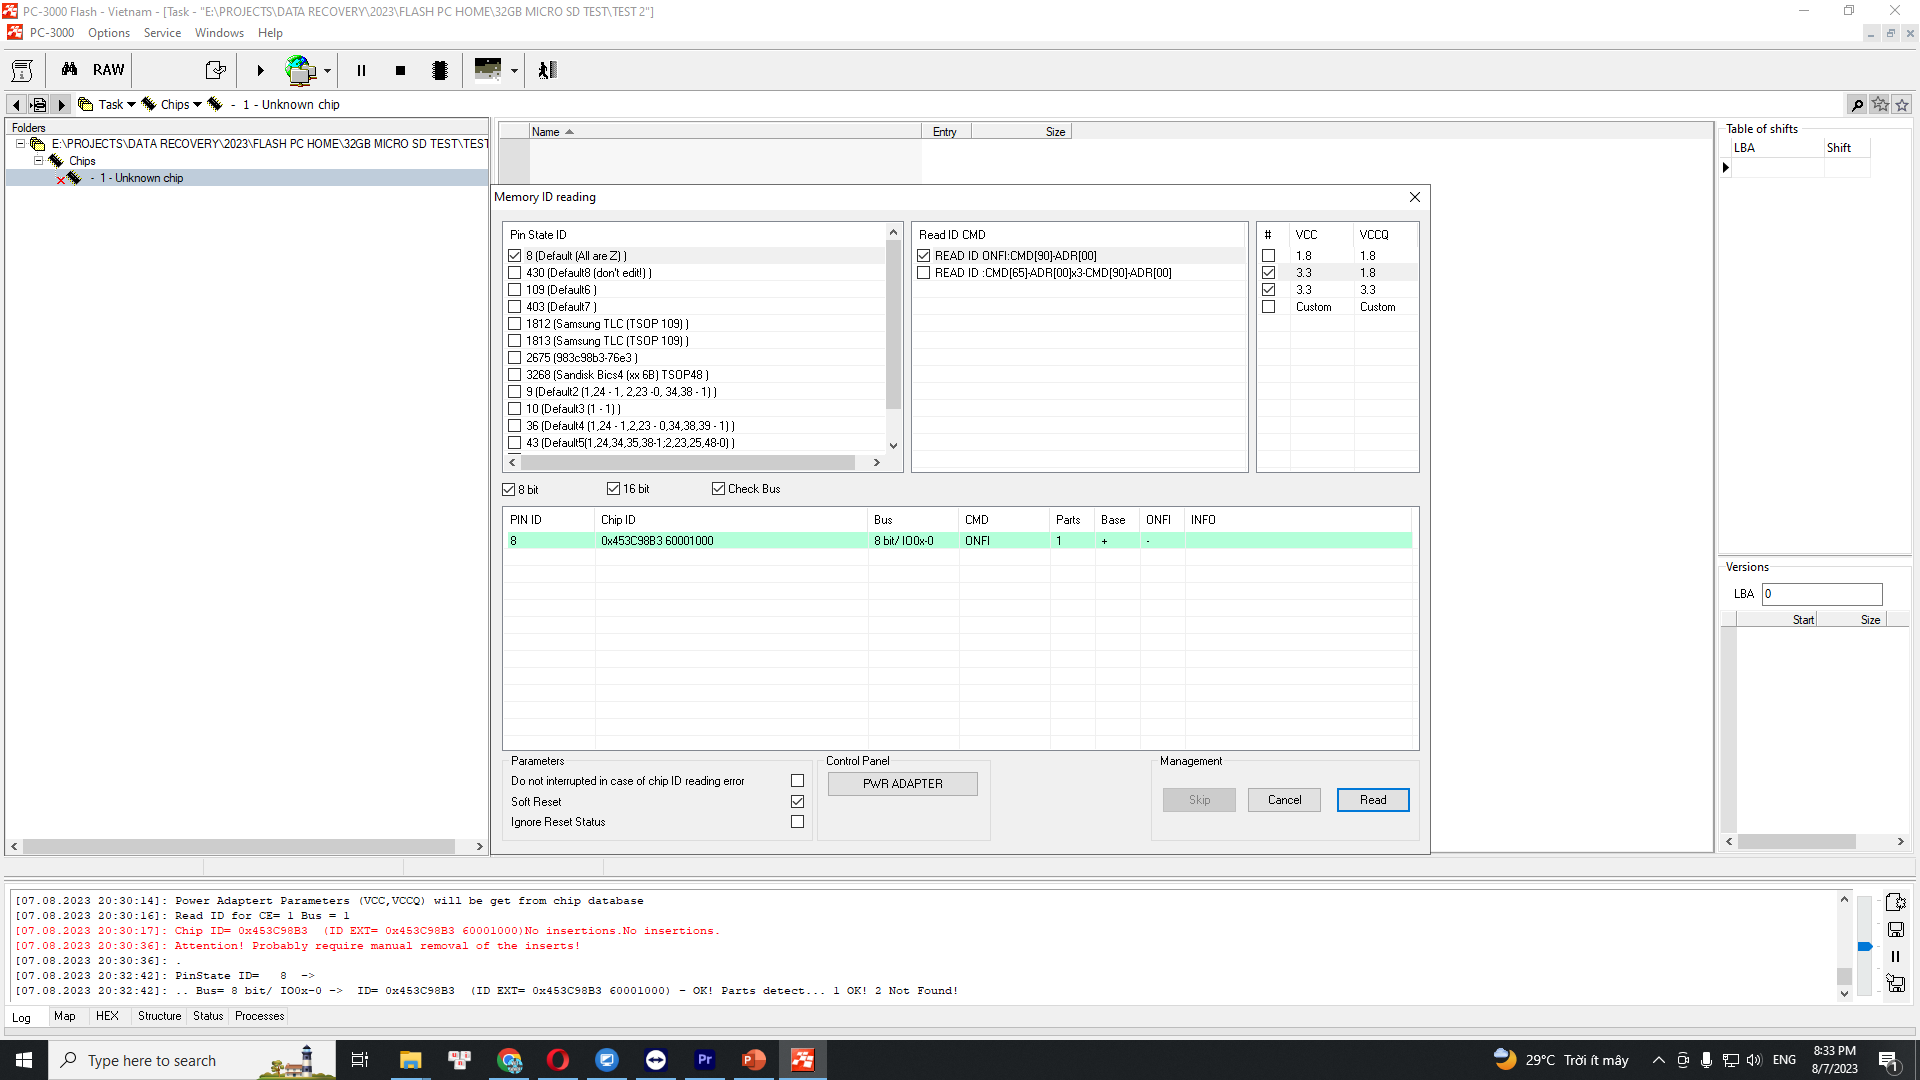Collapse the project root folder node
This screenshot has height=1080, width=1920.
click(x=20, y=144)
